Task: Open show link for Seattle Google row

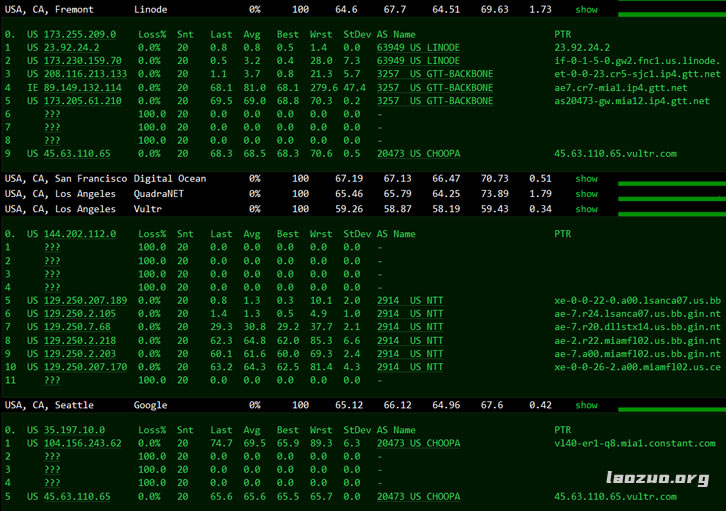Action: [x=586, y=406]
